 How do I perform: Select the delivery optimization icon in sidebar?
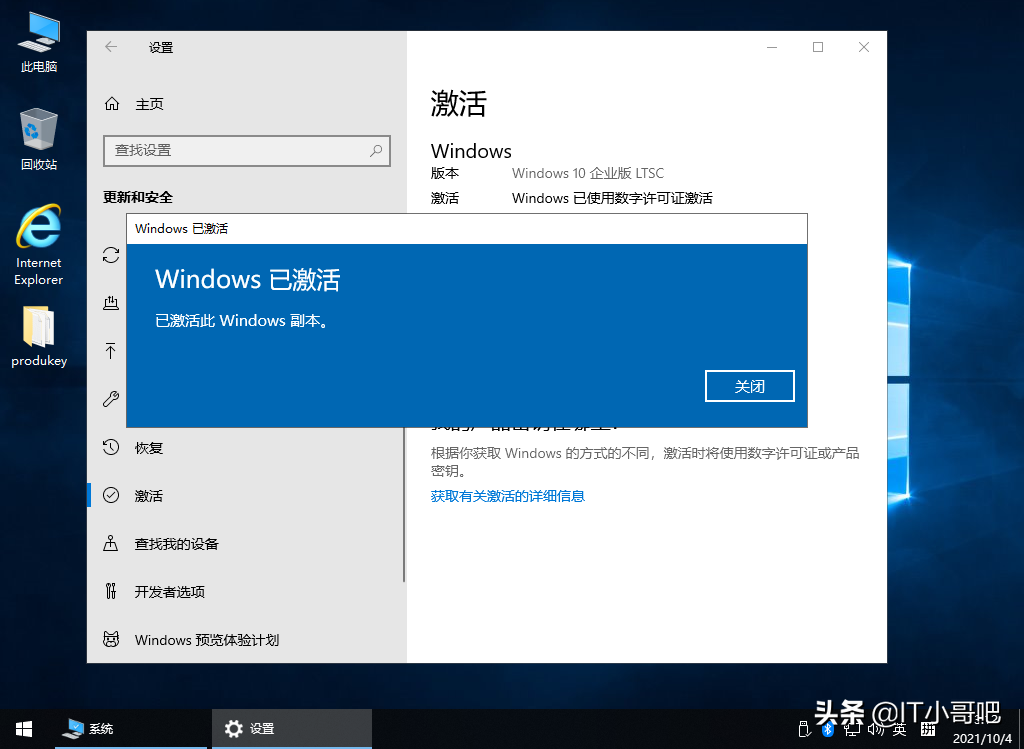111,303
